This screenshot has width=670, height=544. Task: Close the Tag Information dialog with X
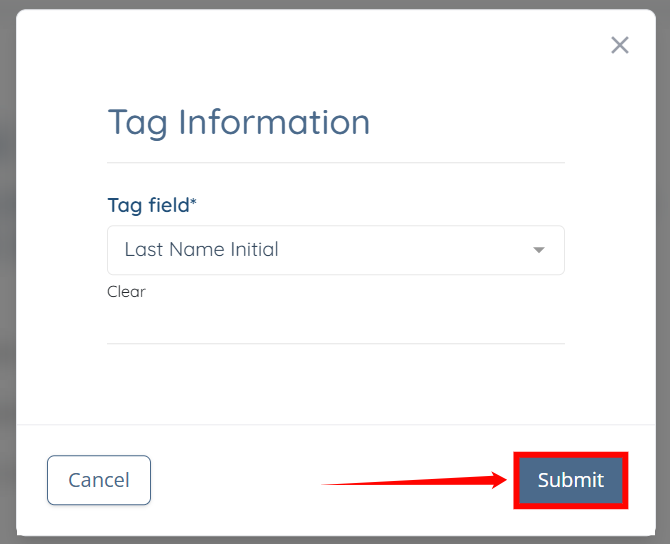pyautogui.click(x=620, y=45)
